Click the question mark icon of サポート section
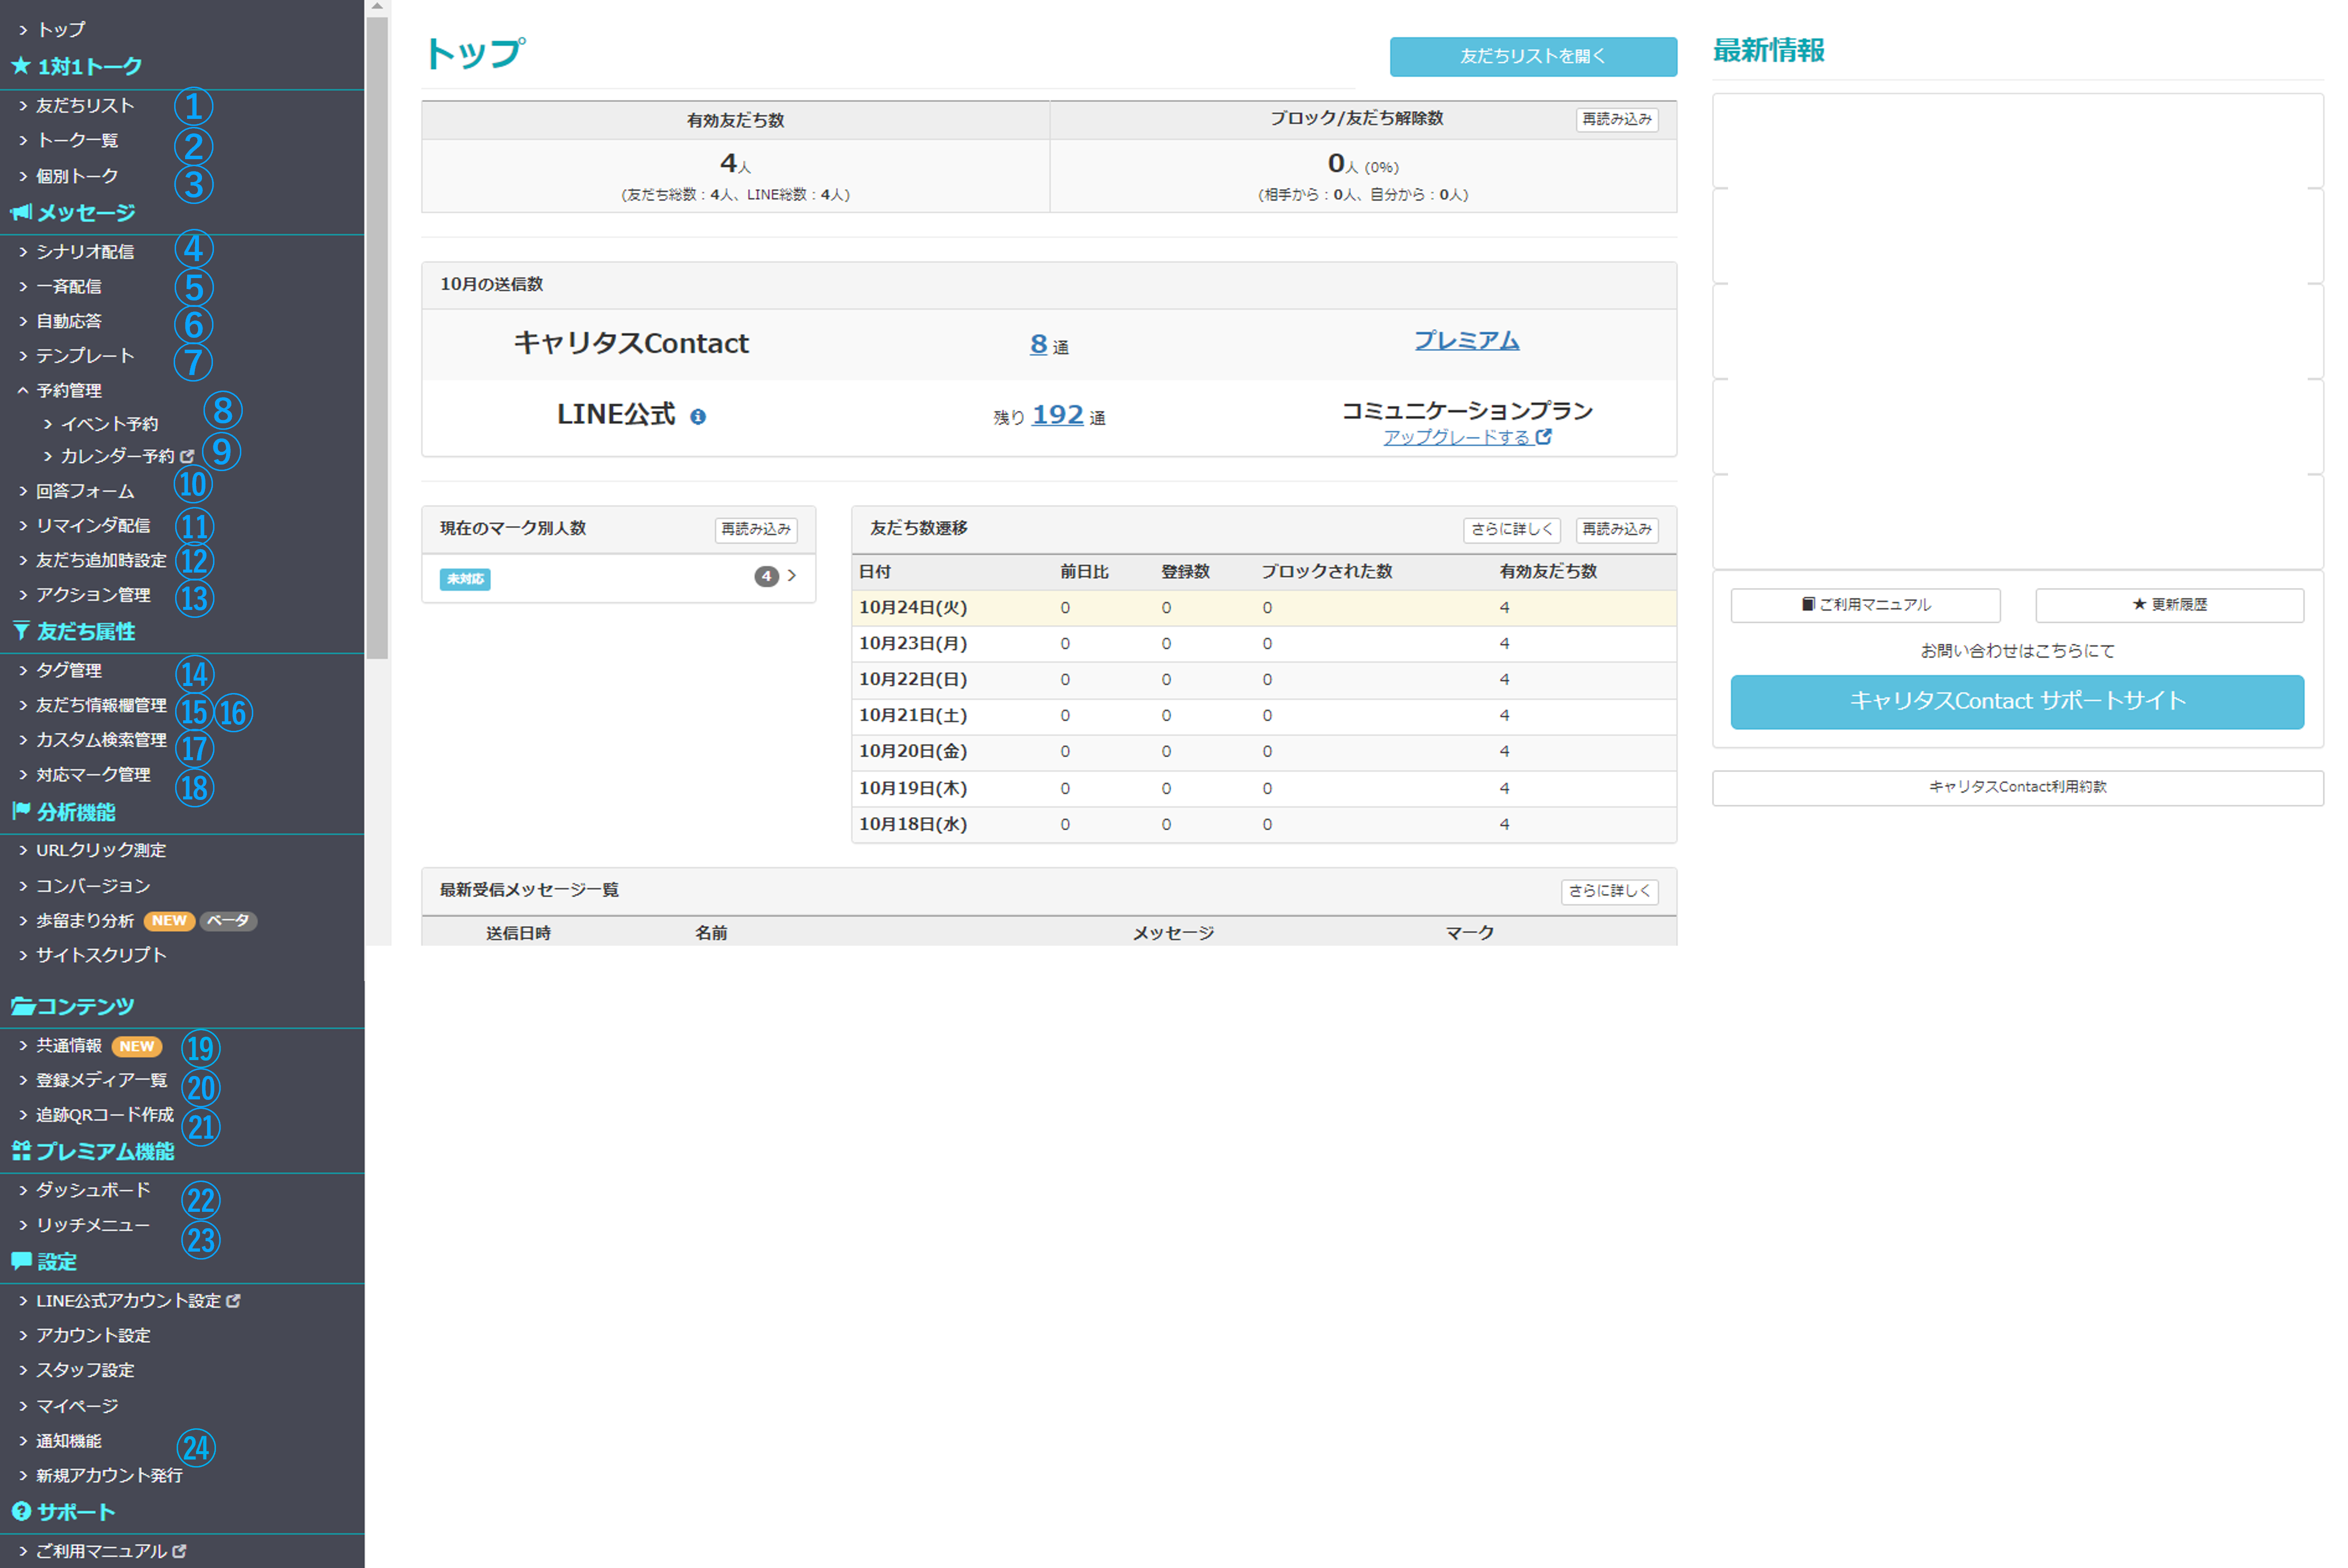Viewport: 2348px width, 1568px height. [21, 1511]
